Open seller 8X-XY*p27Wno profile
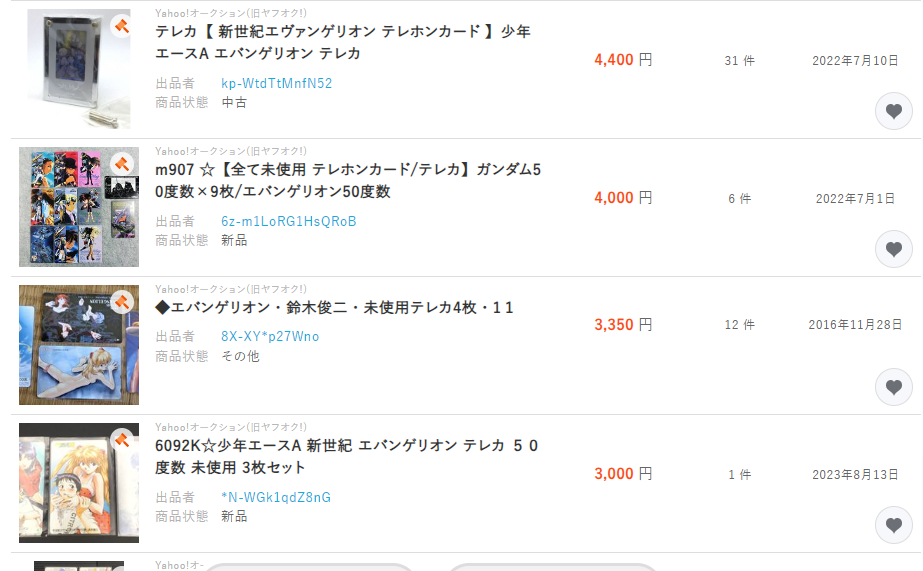Viewport: 923px width, 571px height. (270, 336)
